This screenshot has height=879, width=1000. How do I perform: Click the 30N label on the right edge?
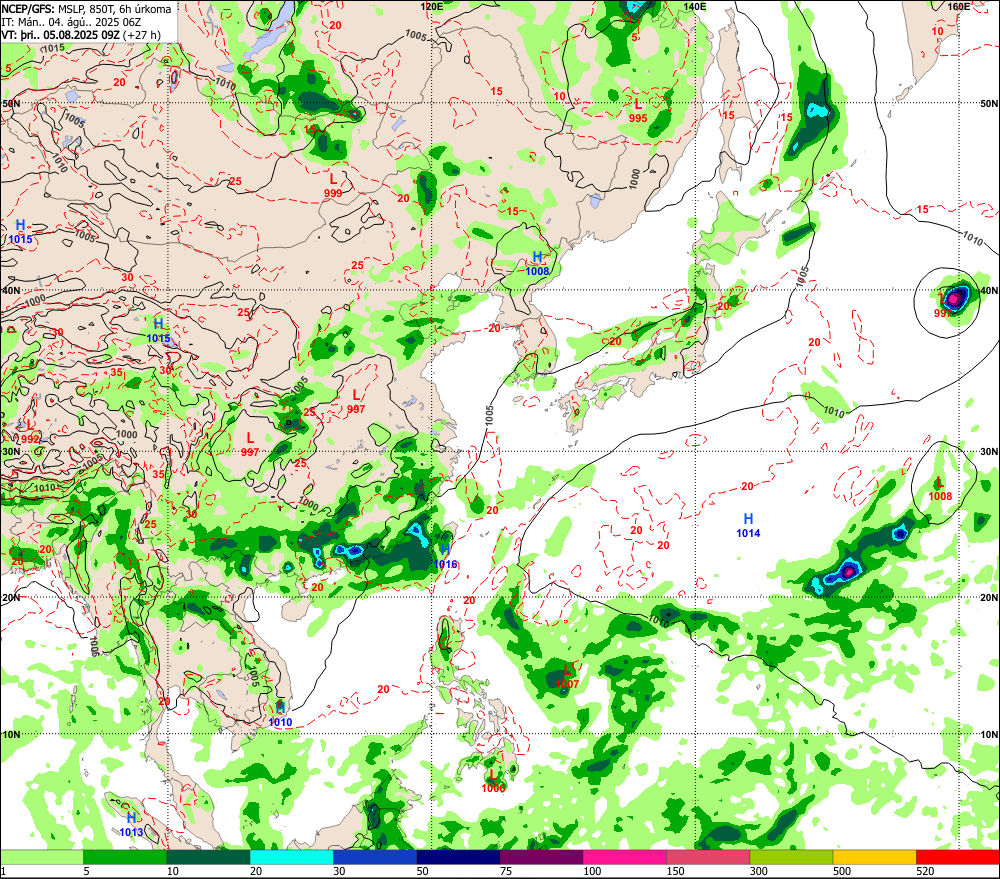pos(989,452)
